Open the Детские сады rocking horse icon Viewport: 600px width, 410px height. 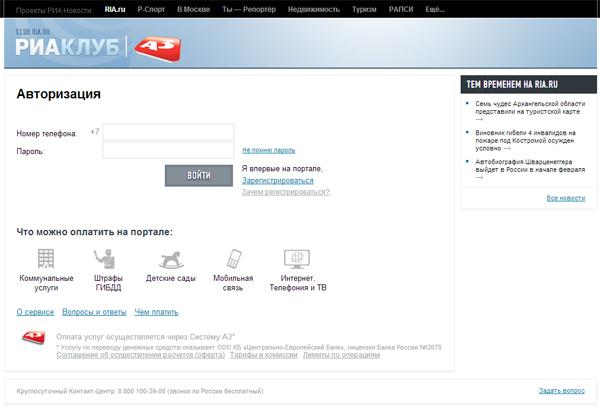(171, 259)
